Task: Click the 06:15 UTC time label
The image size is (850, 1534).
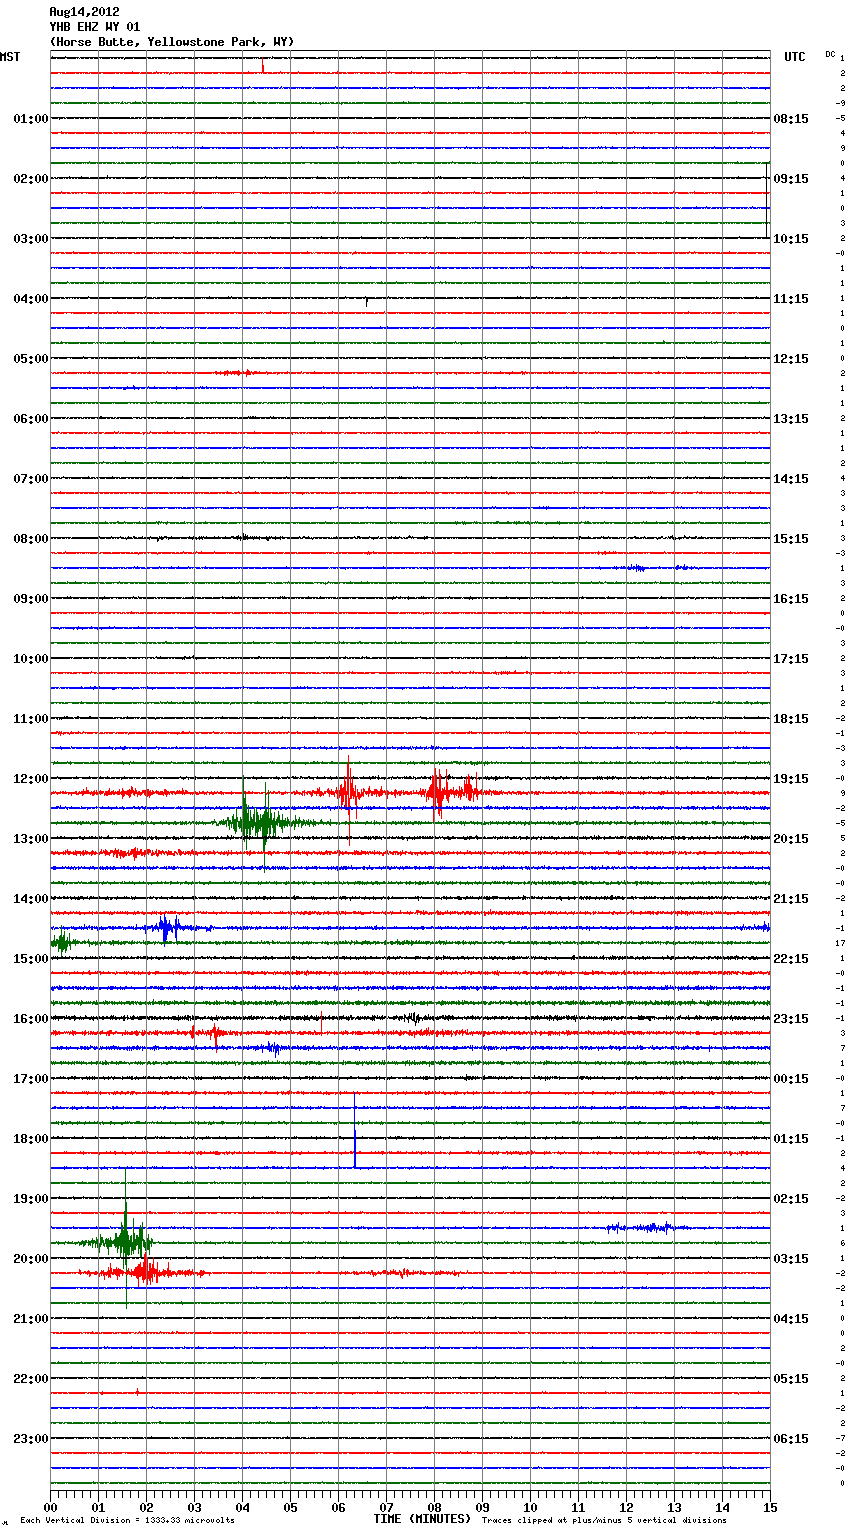Action: [x=791, y=1438]
